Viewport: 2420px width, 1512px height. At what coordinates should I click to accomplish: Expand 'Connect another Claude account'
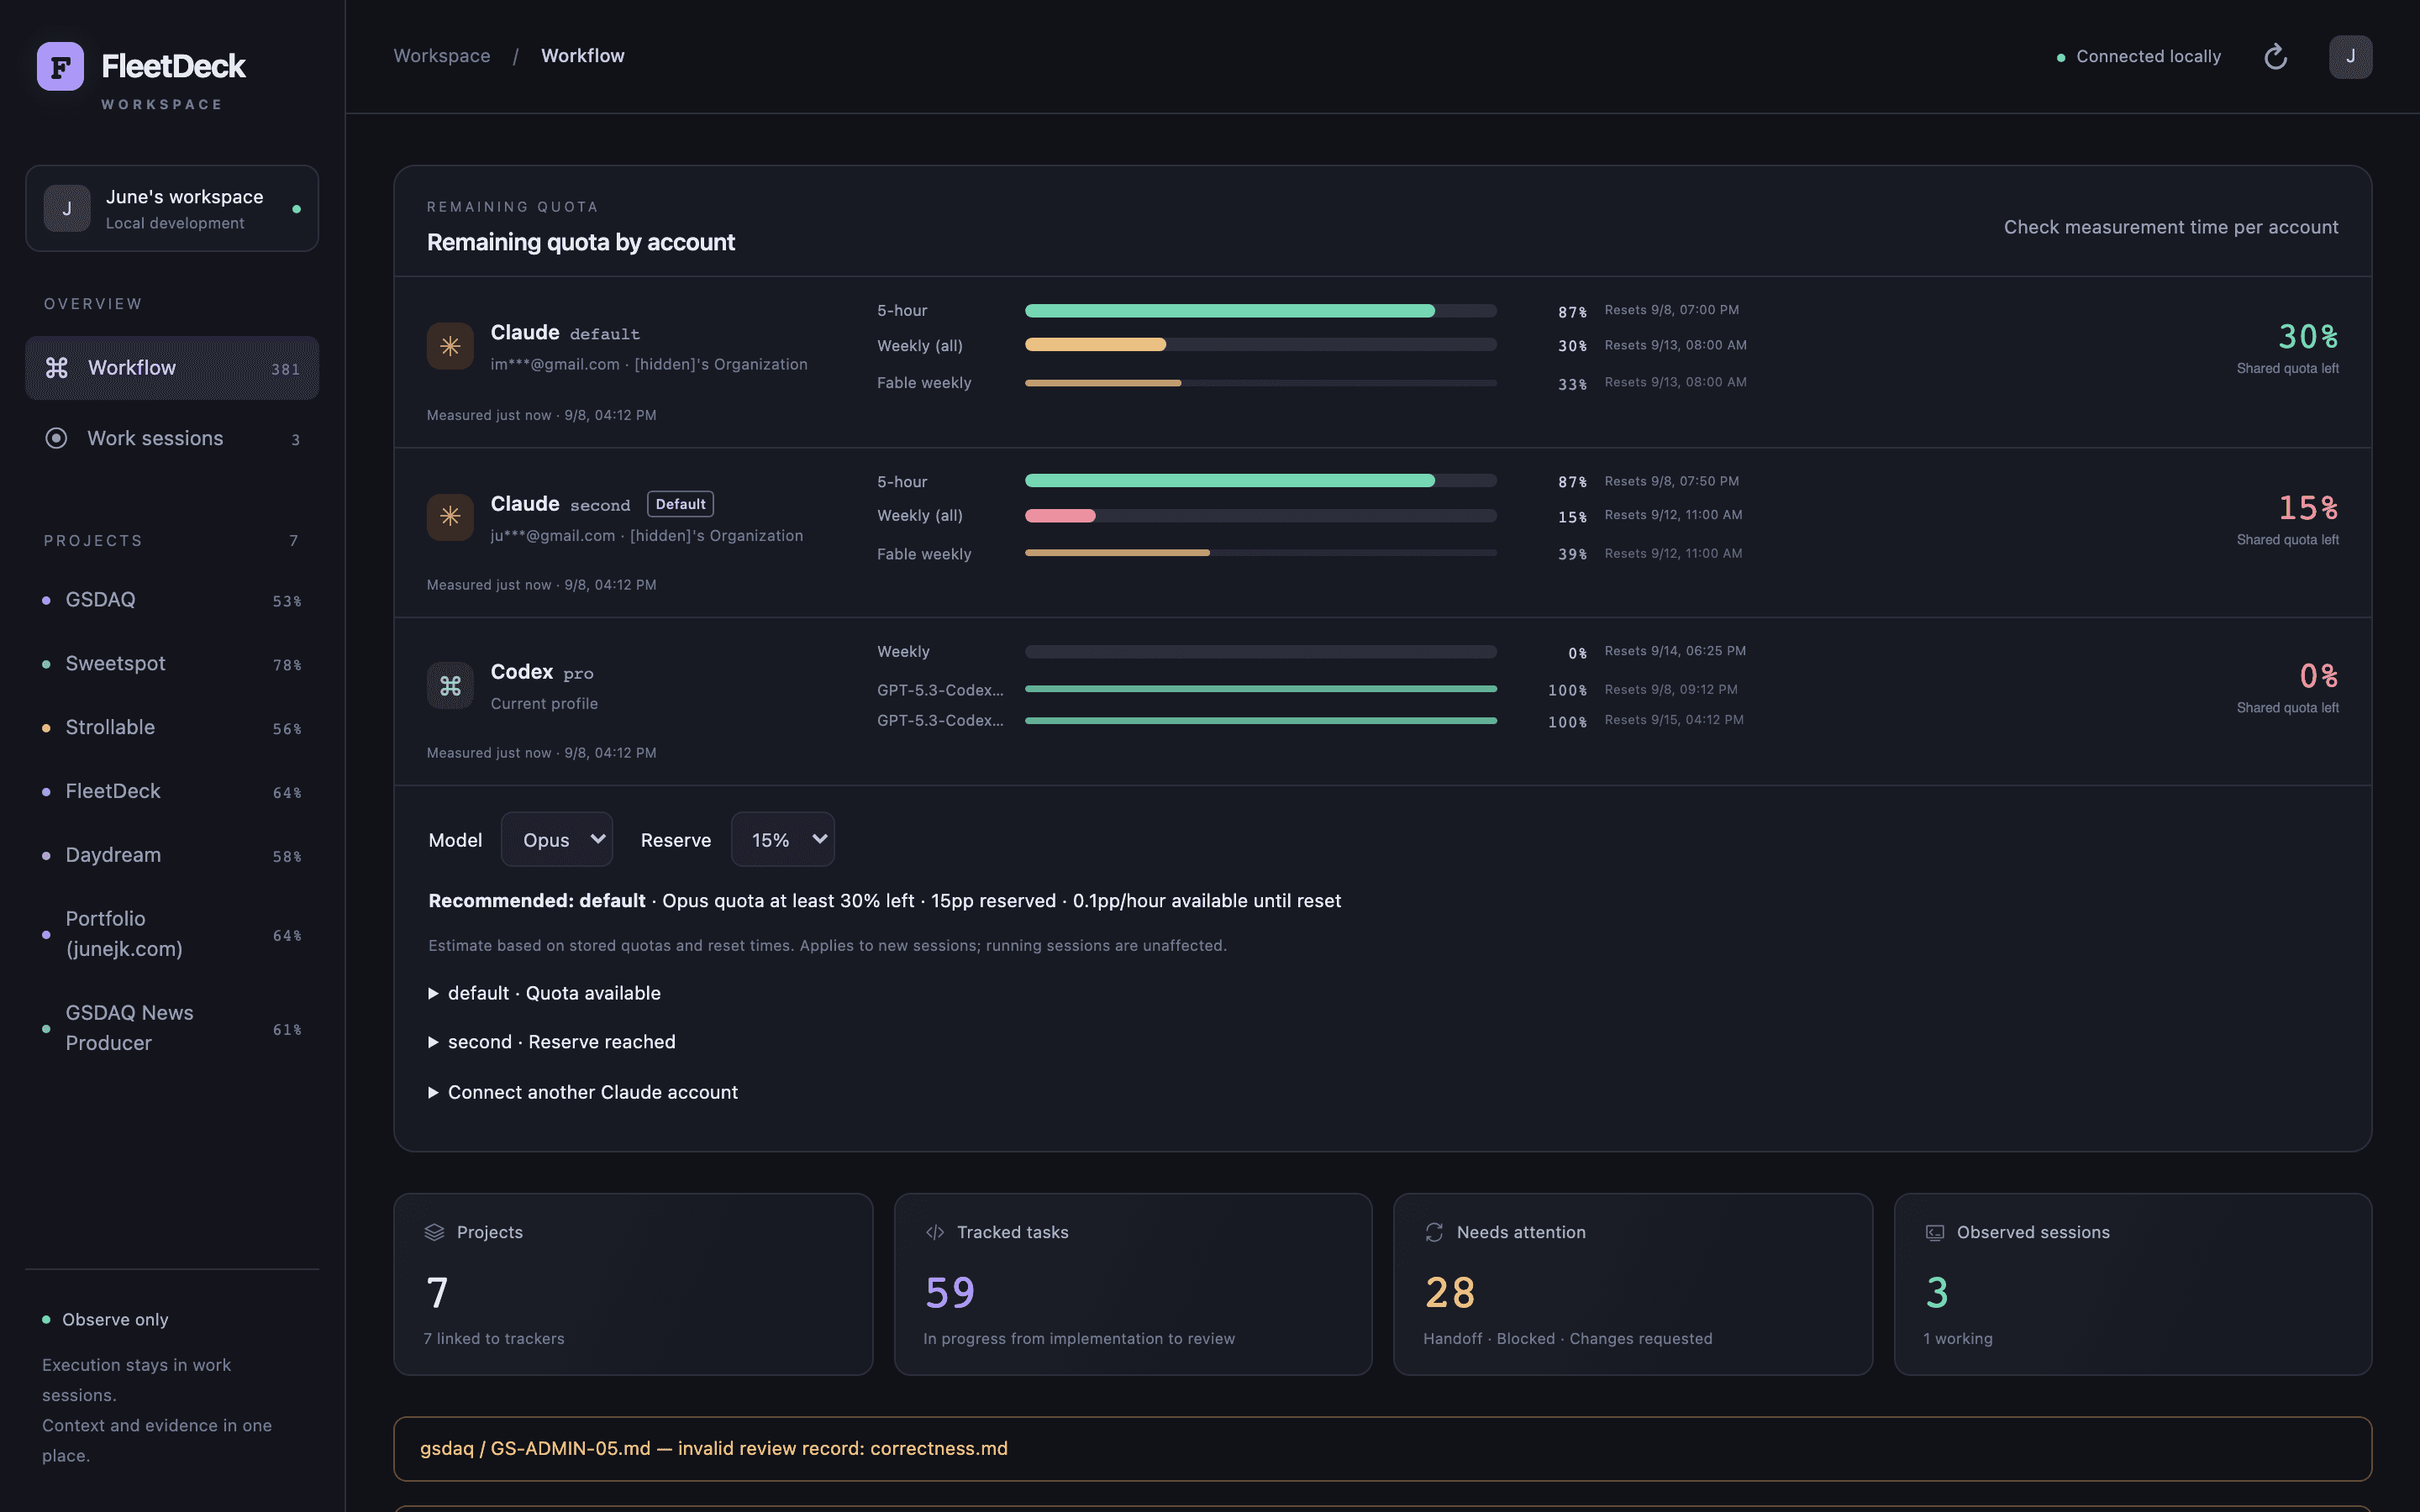tap(583, 1092)
